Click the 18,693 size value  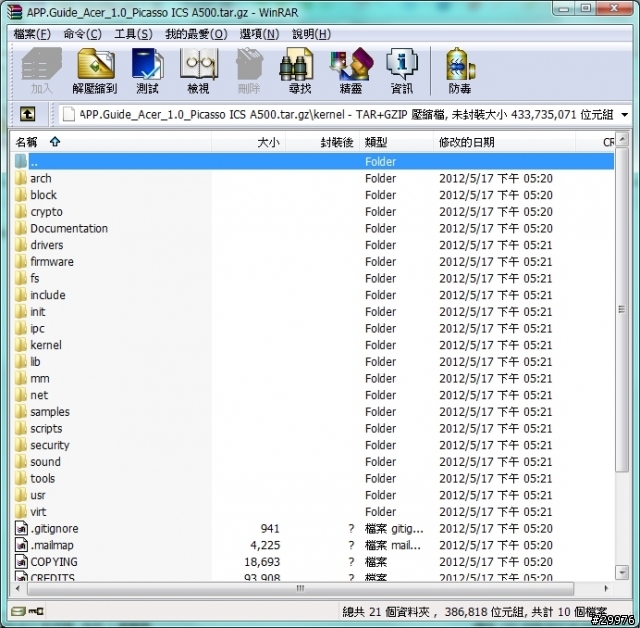(262, 562)
